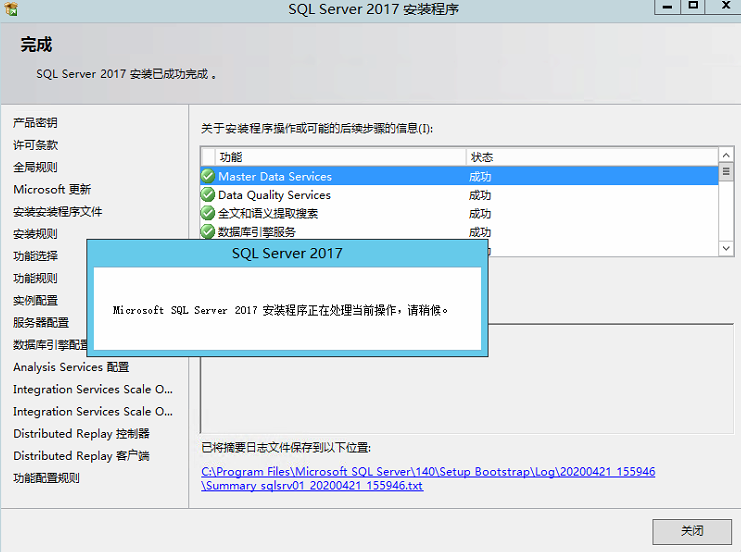The width and height of the screenshot is (741, 552).
Task: Select the Data Quality Services row
Action: tap(459, 195)
